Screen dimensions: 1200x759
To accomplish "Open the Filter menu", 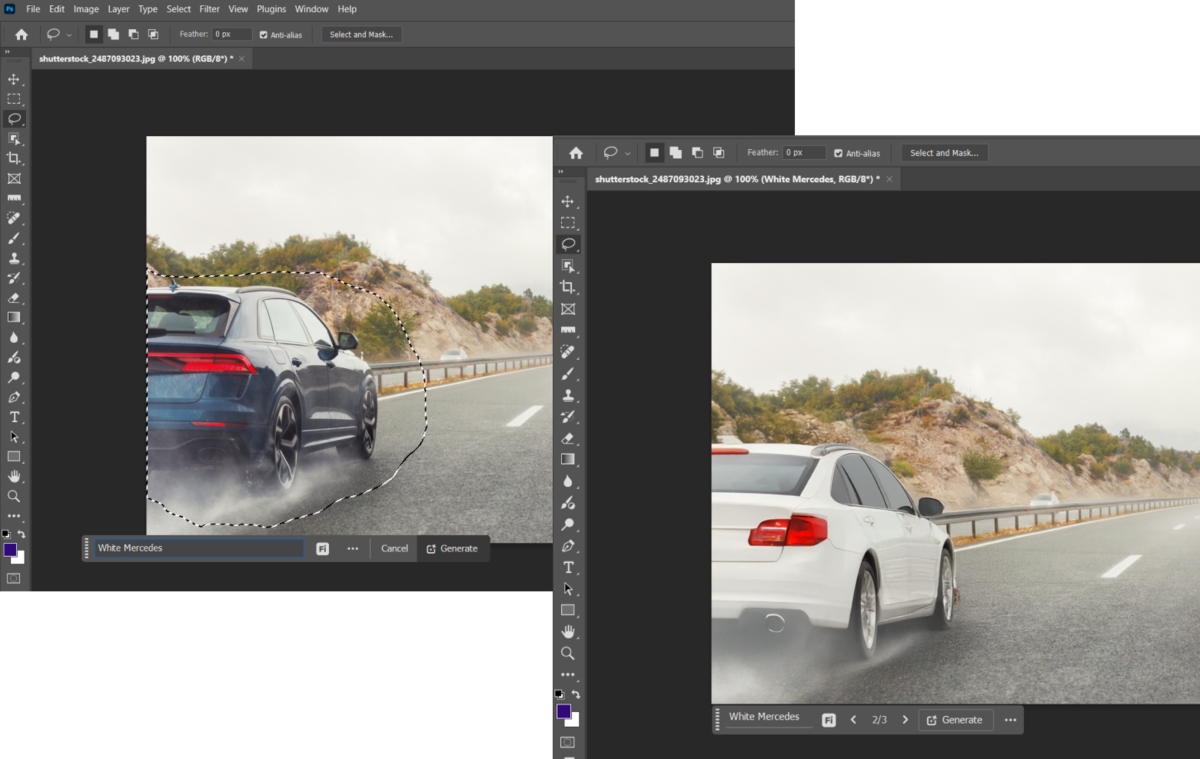I will (x=209, y=9).
